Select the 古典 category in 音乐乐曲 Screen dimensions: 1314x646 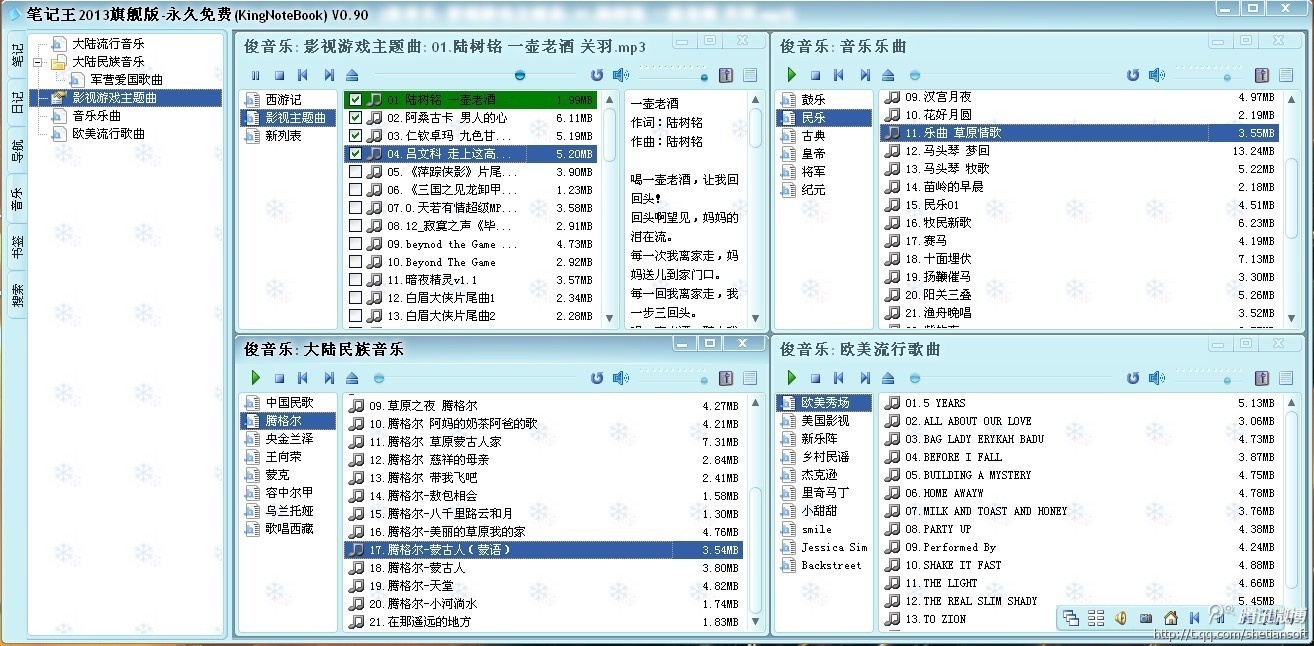[x=813, y=136]
